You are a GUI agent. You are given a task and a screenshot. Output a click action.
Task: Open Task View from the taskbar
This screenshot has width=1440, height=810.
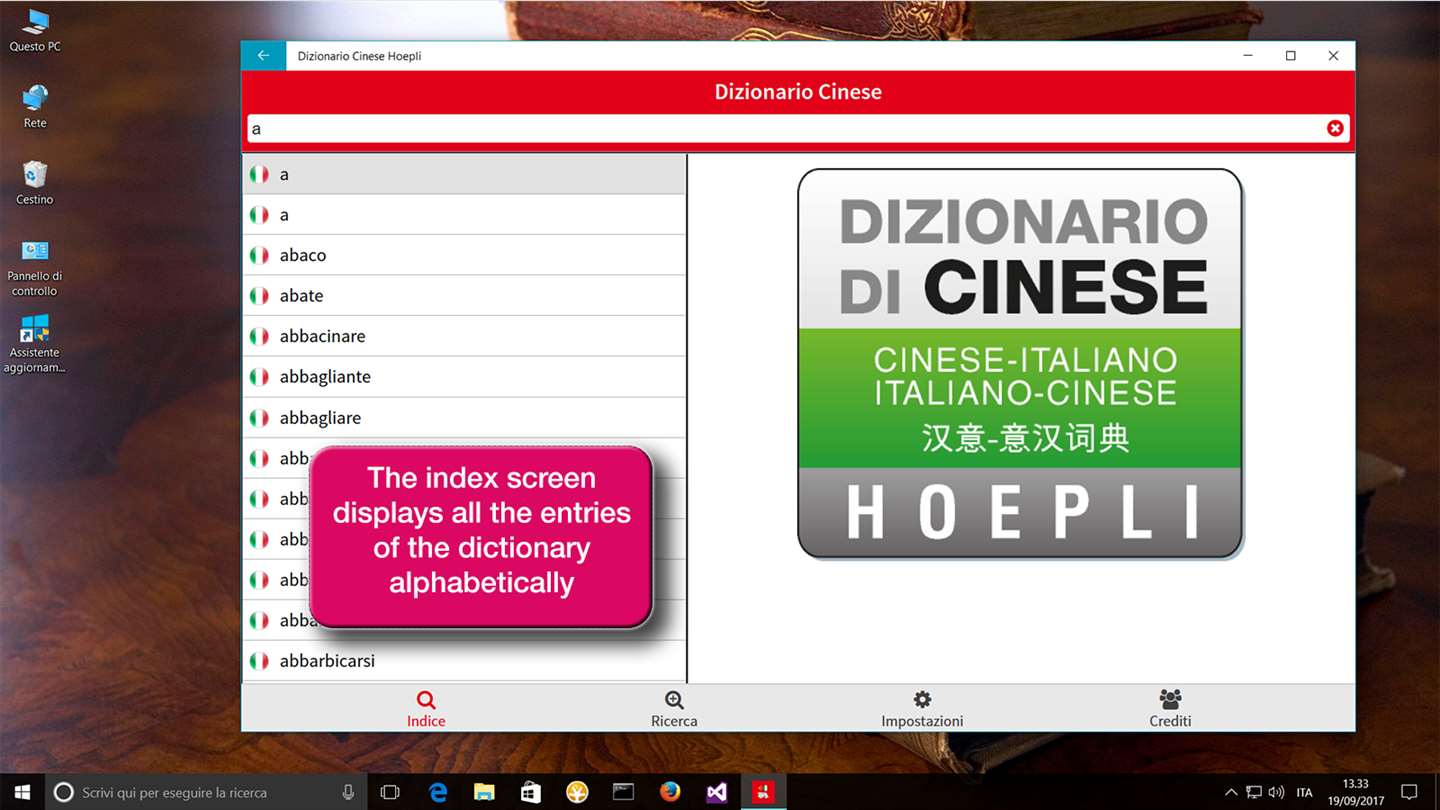(390, 792)
